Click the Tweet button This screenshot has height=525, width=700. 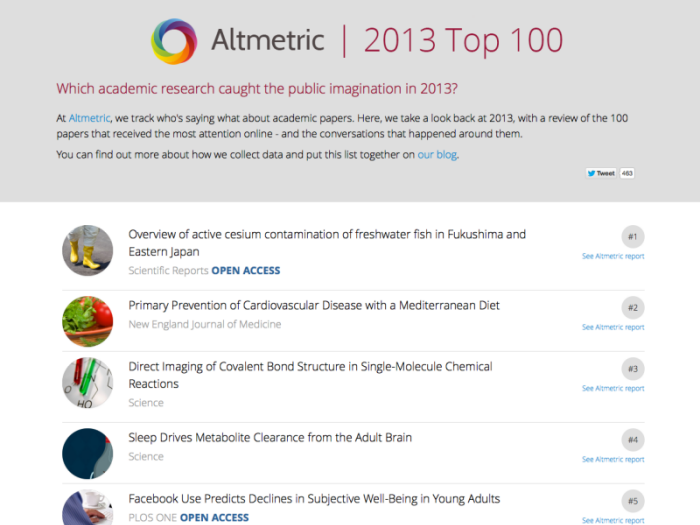click(601, 173)
